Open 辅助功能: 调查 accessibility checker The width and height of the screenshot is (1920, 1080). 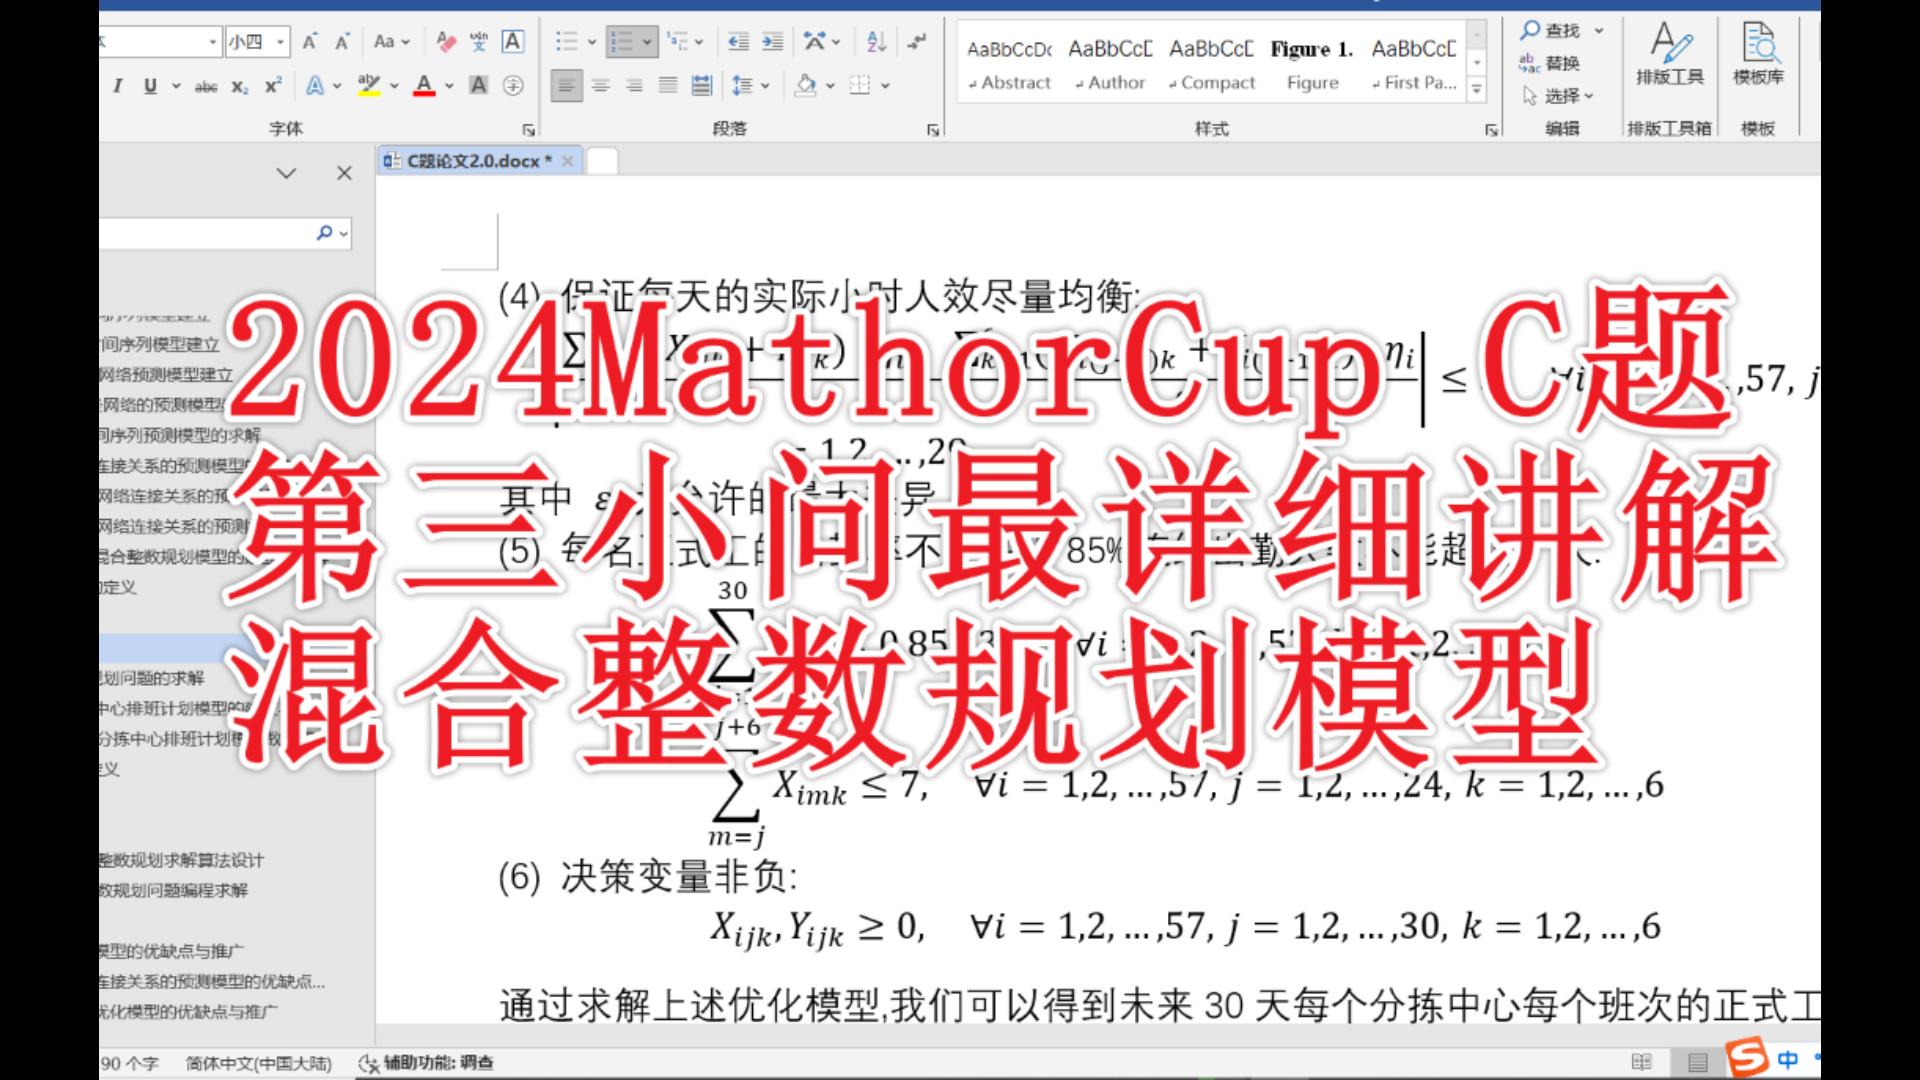tap(426, 1063)
